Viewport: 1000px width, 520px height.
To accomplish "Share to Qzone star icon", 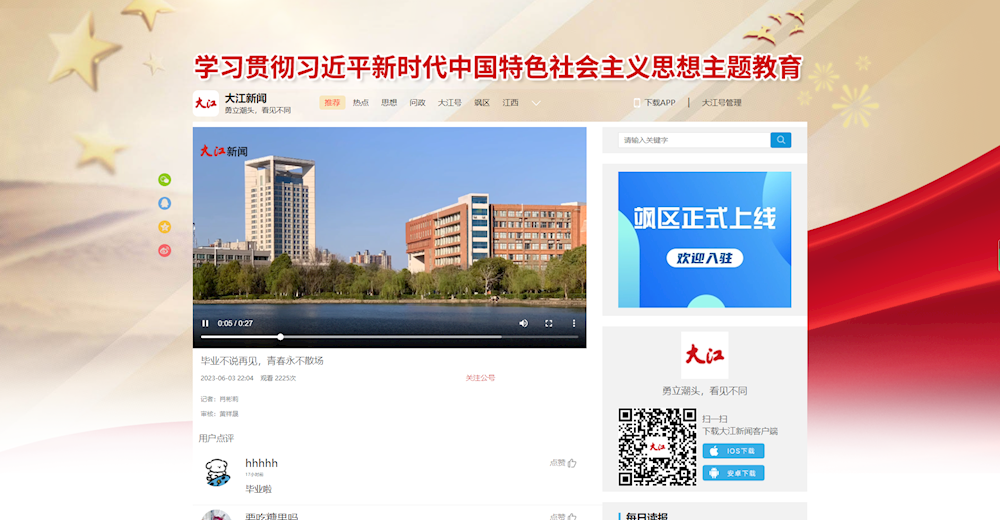I will coord(165,227).
